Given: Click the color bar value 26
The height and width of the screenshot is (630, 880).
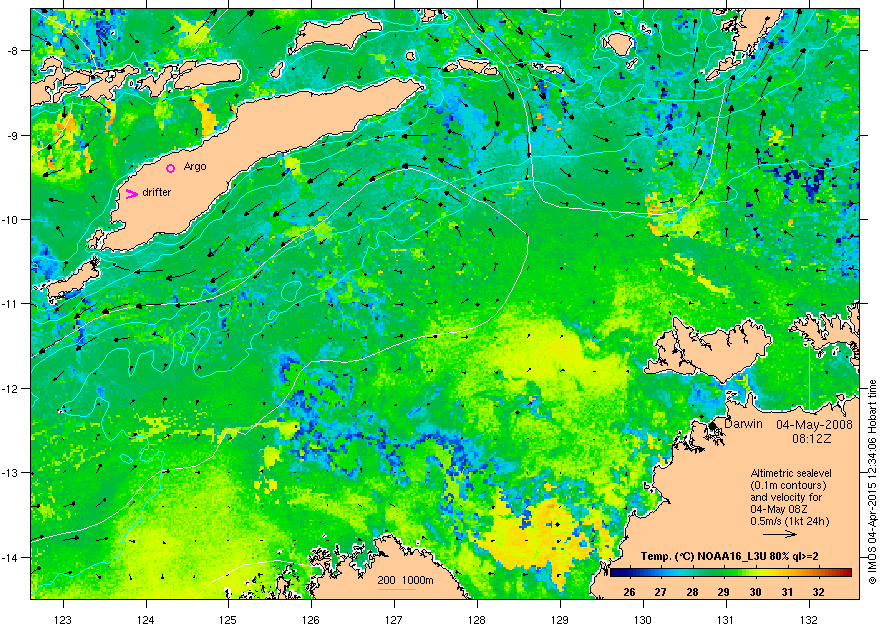Looking at the screenshot, I should 629,592.
